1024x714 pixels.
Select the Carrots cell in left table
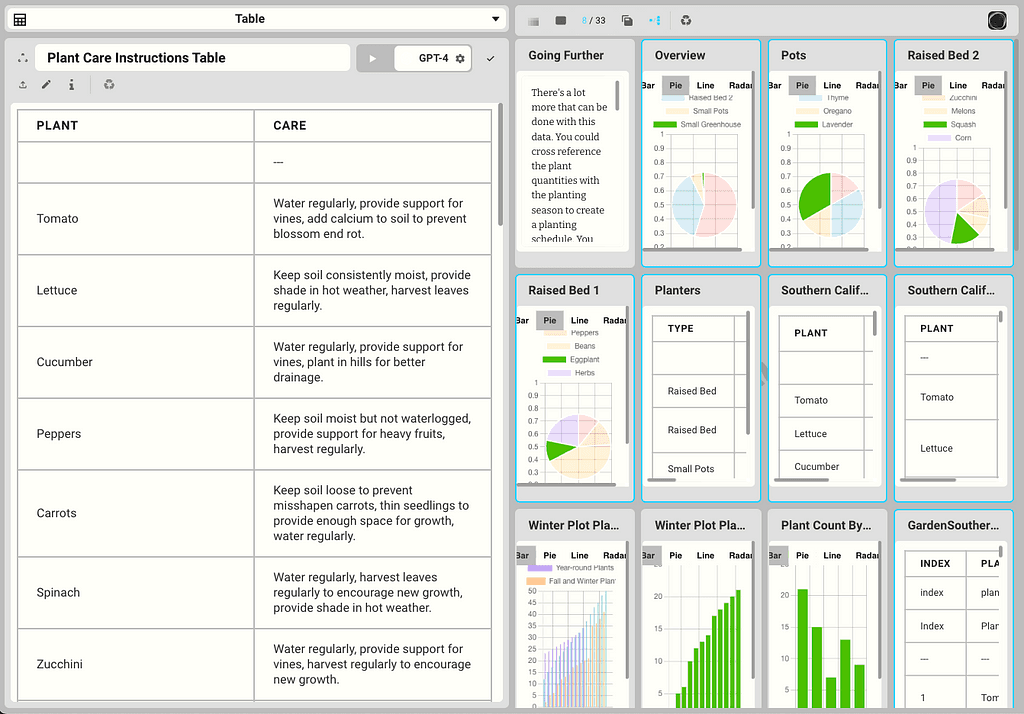pyautogui.click(x=136, y=513)
